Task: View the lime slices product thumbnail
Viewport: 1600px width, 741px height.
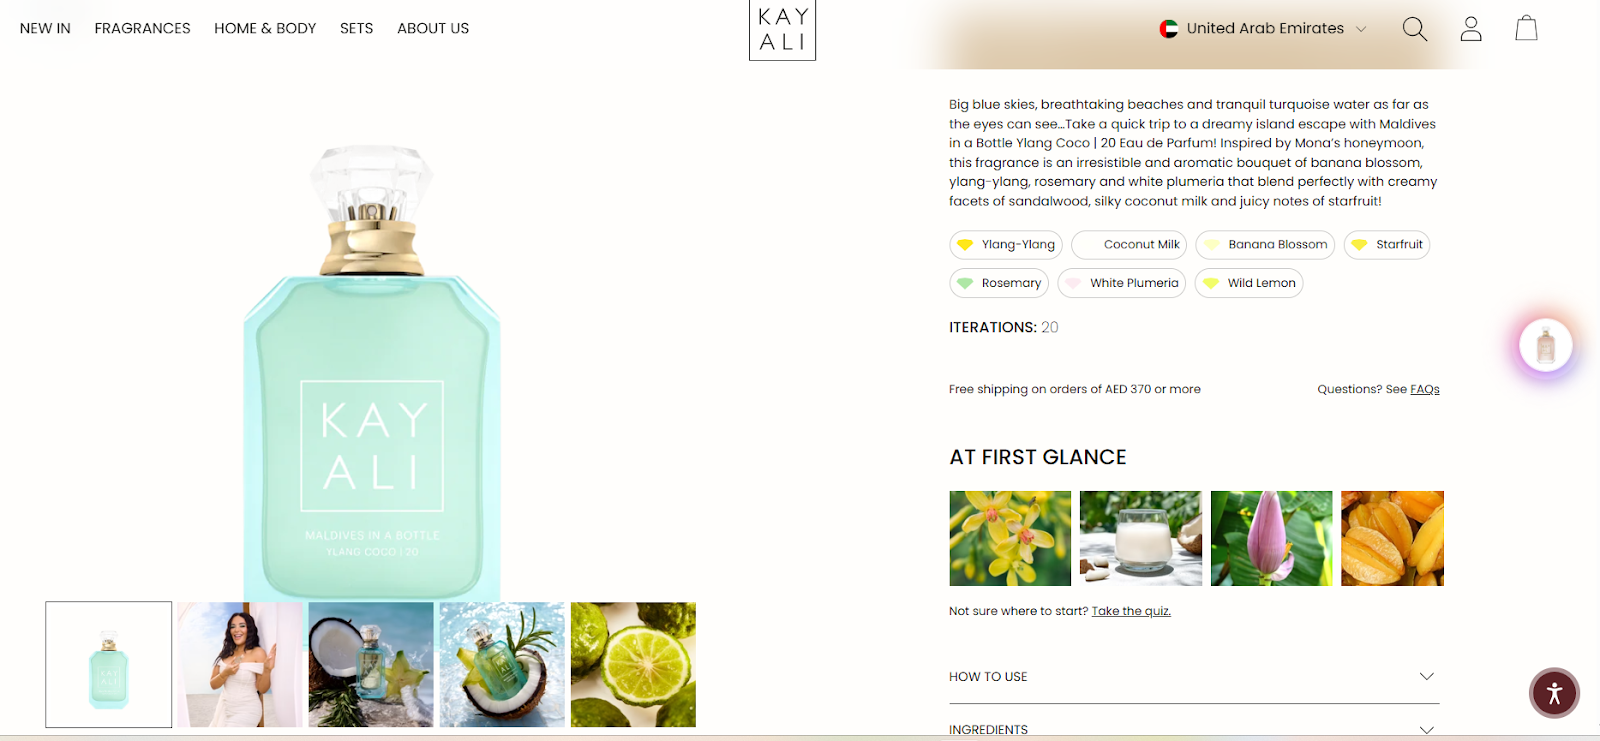Action: pos(633,664)
